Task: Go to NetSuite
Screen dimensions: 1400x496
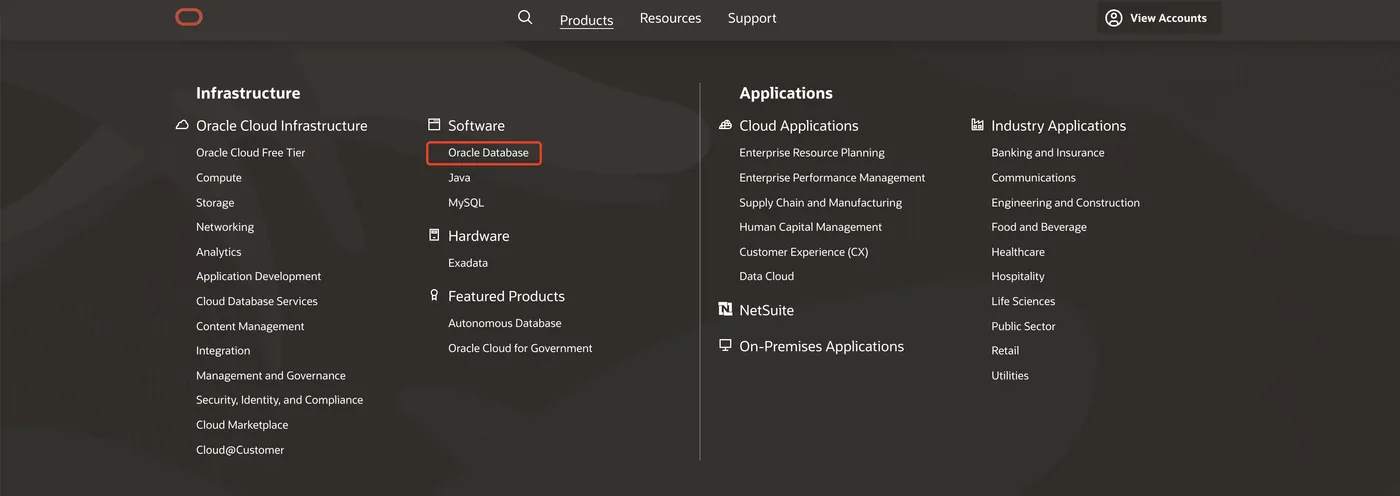Action: point(767,310)
